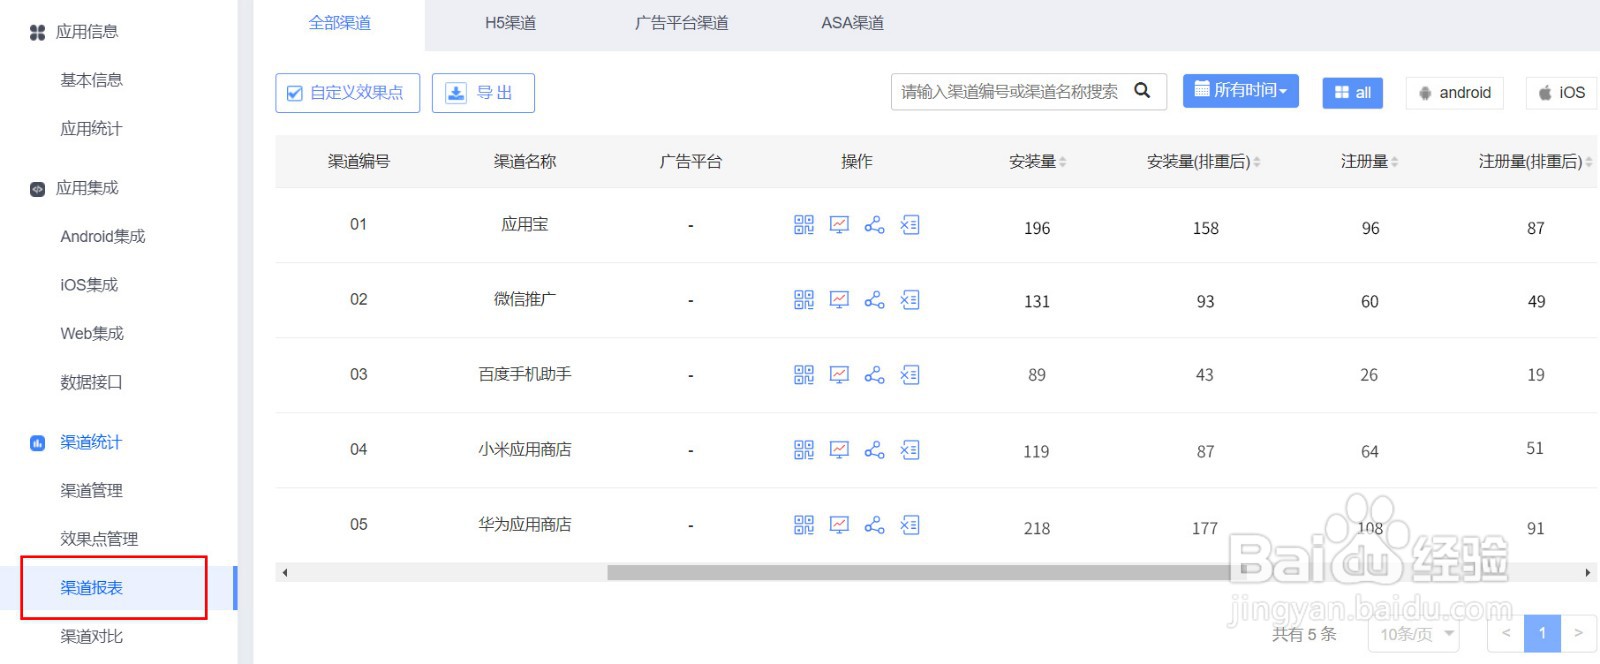This screenshot has height=664, width=1600.
Task: Click the 自定义效果点 button
Action: [x=346, y=92]
